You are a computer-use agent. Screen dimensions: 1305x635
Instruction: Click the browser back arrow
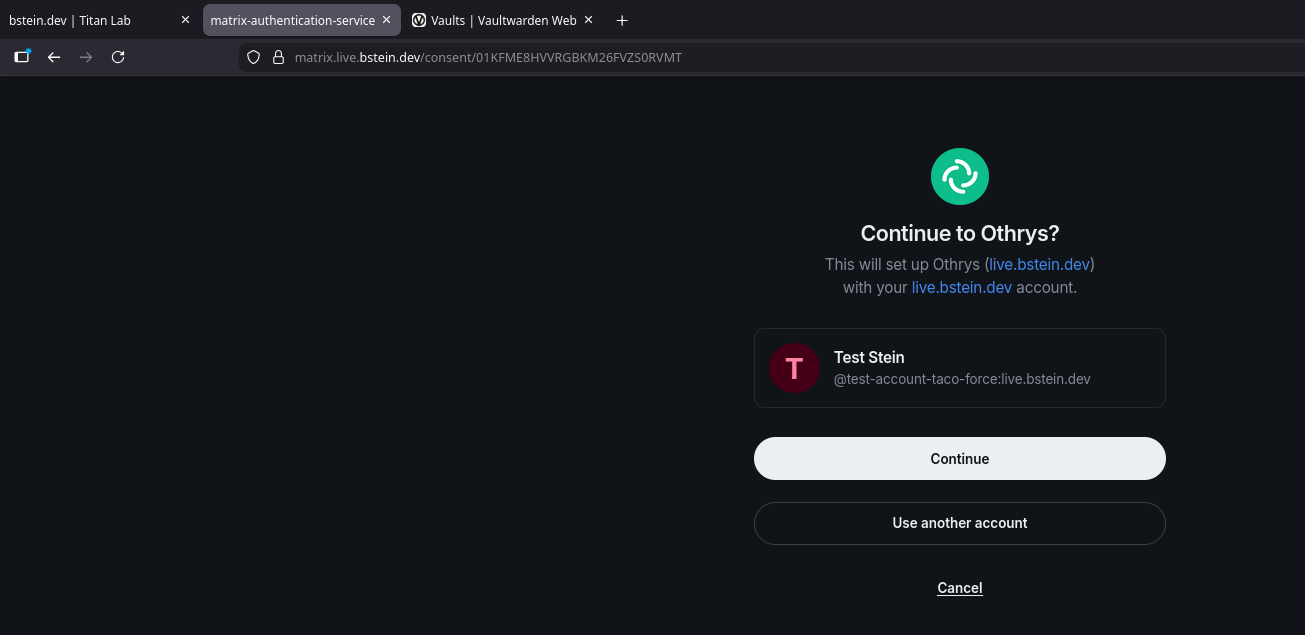tap(54, 57)
